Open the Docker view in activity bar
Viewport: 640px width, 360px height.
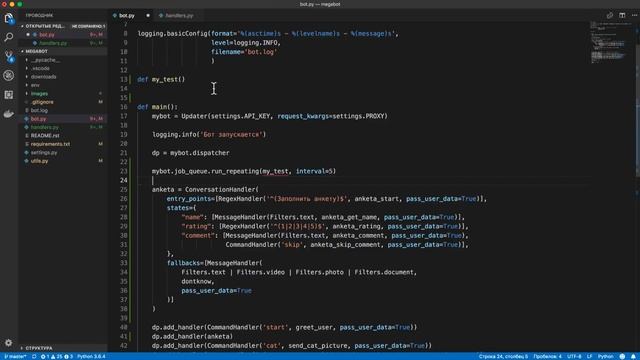(x=9, y=114)
